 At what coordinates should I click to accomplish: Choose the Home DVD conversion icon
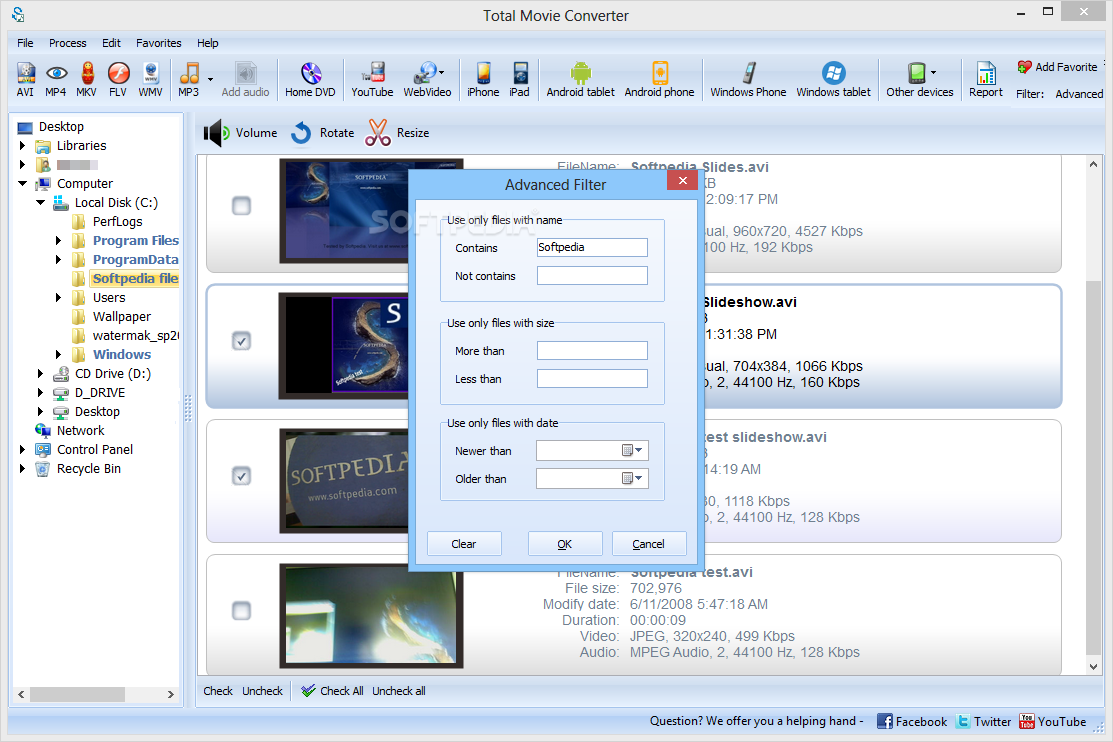[310, 79]
